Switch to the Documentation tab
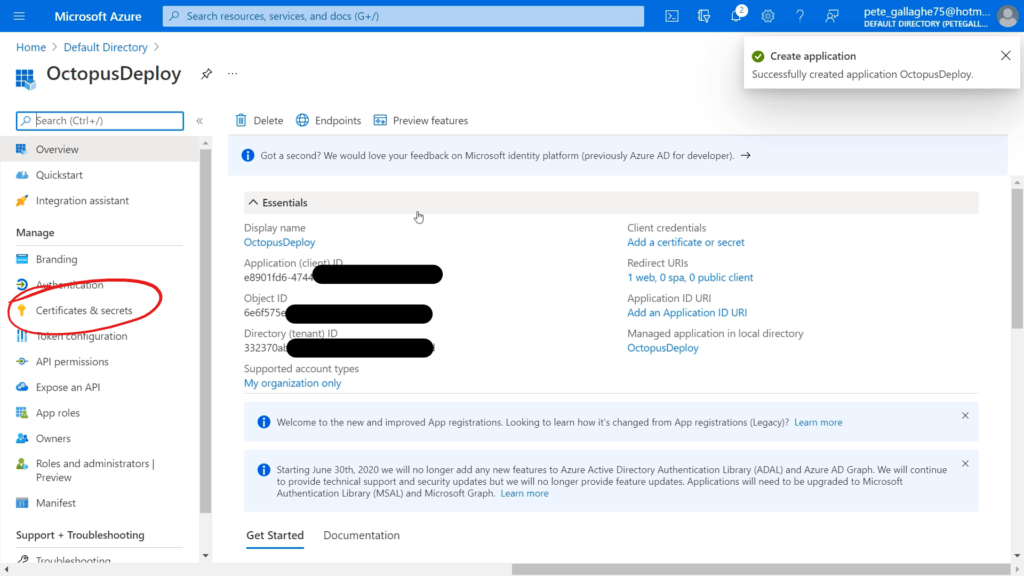 pyautogui.click(x=361, y=536)
